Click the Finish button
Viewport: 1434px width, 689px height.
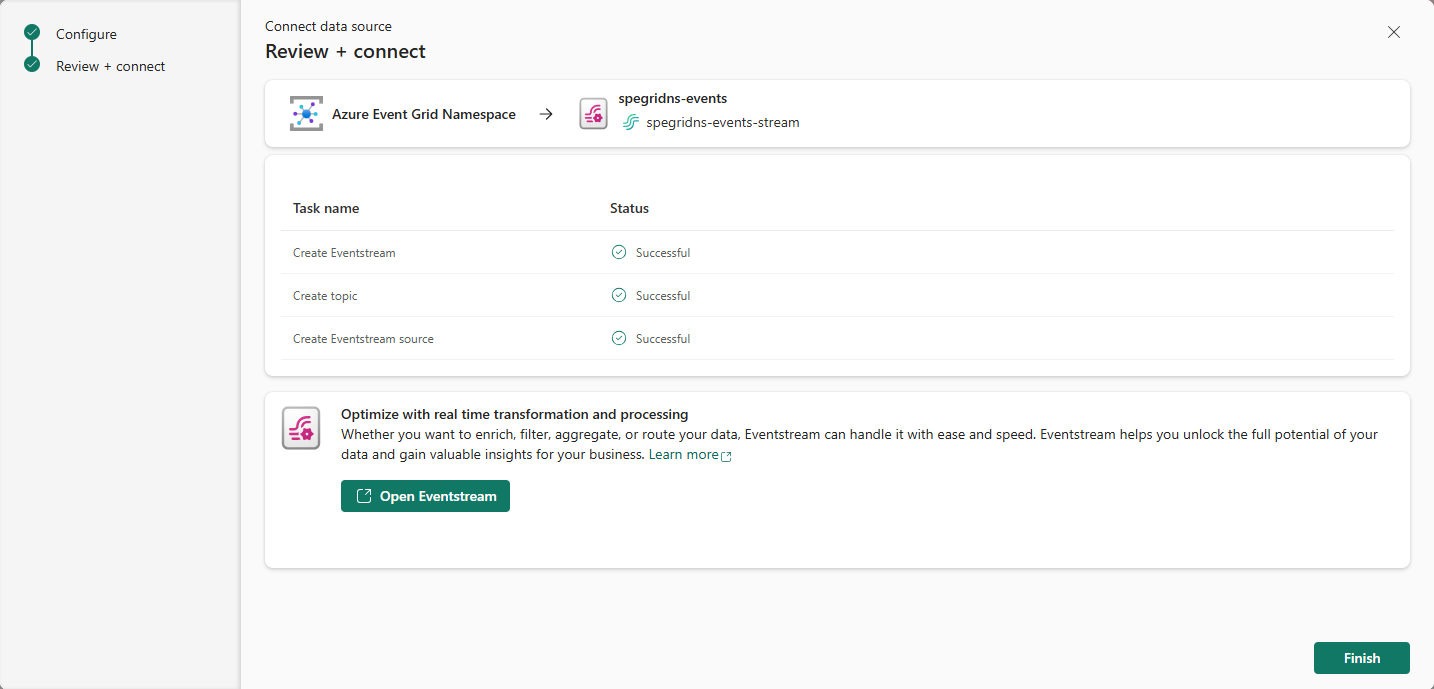pos(1361,658)
